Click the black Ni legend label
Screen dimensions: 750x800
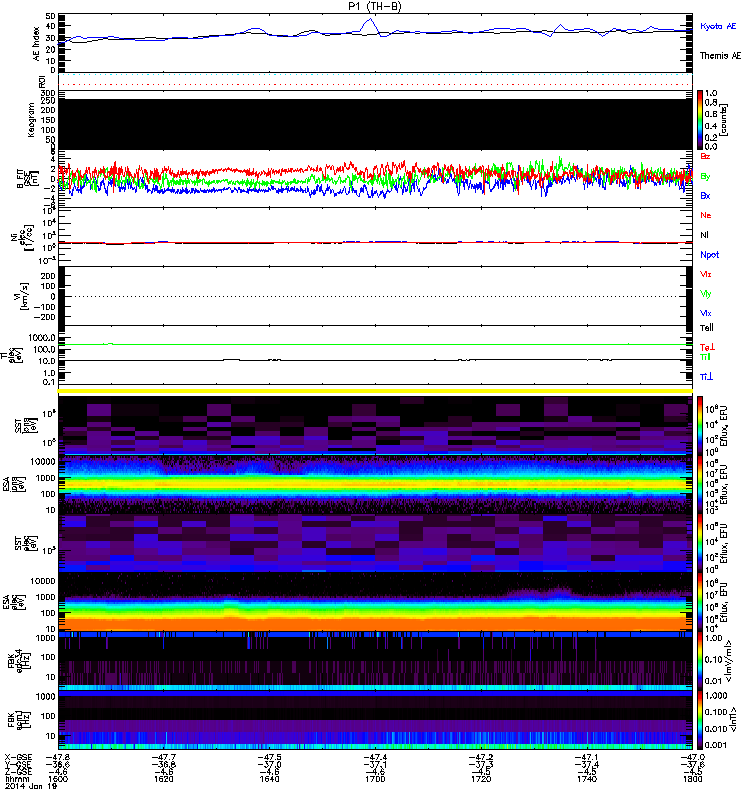705,235
